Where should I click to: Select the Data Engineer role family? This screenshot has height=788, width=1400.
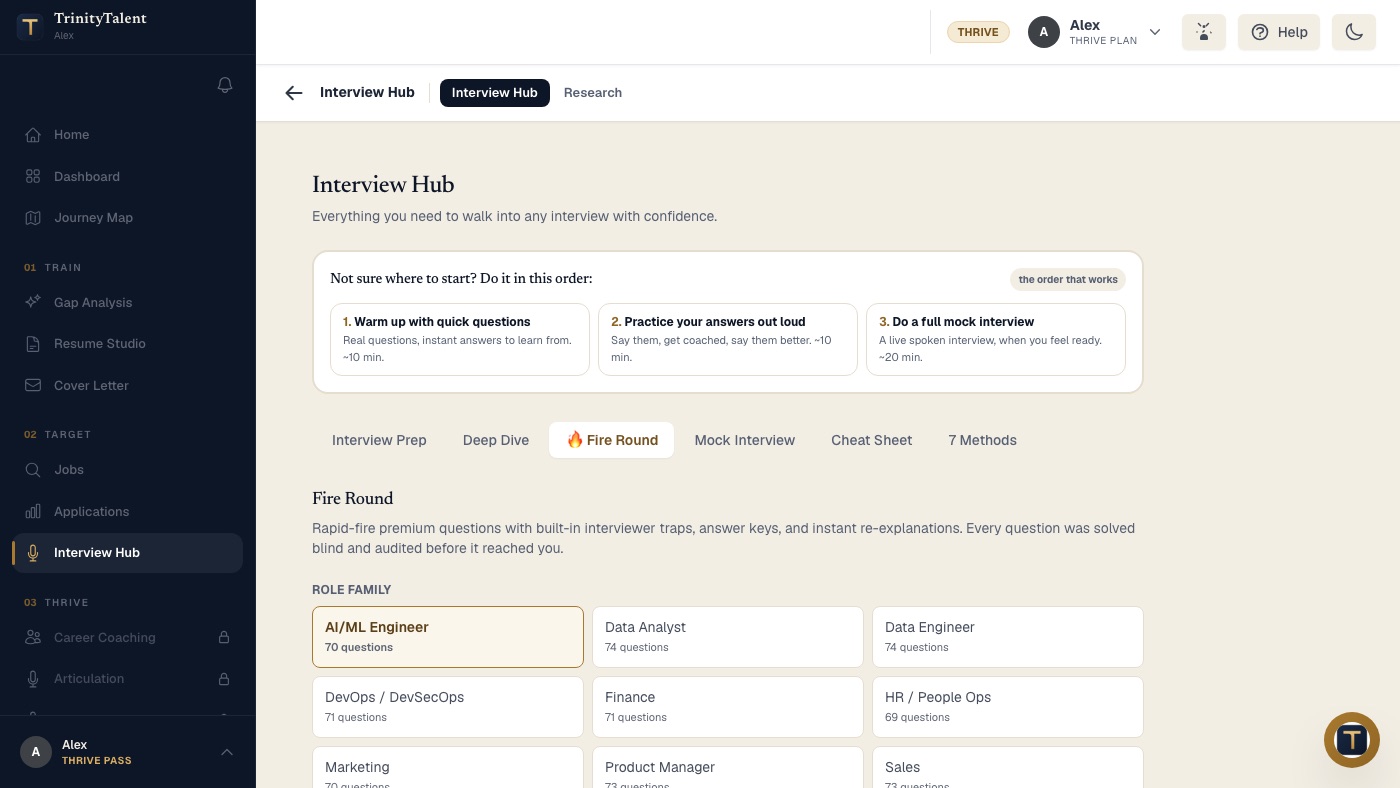pyautogui.click(x=1008, y=637)
